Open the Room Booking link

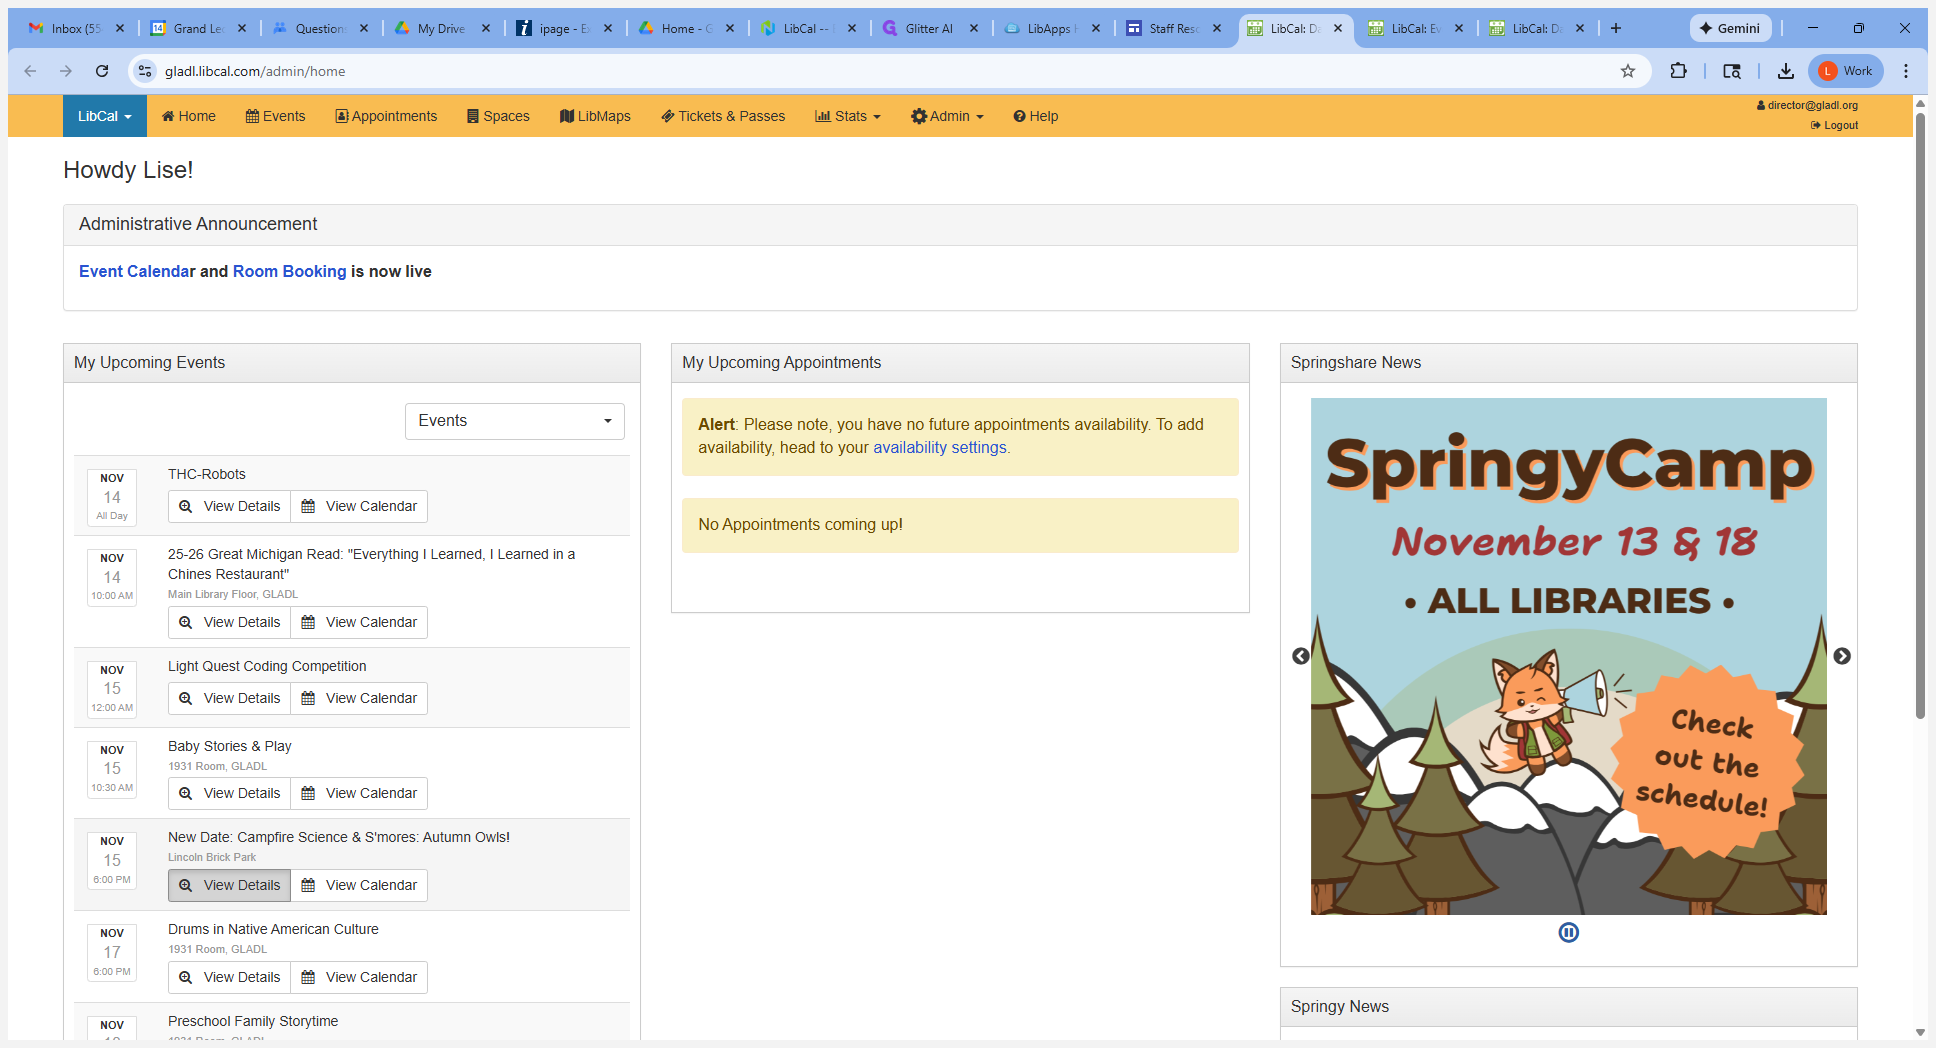point(290,271)
